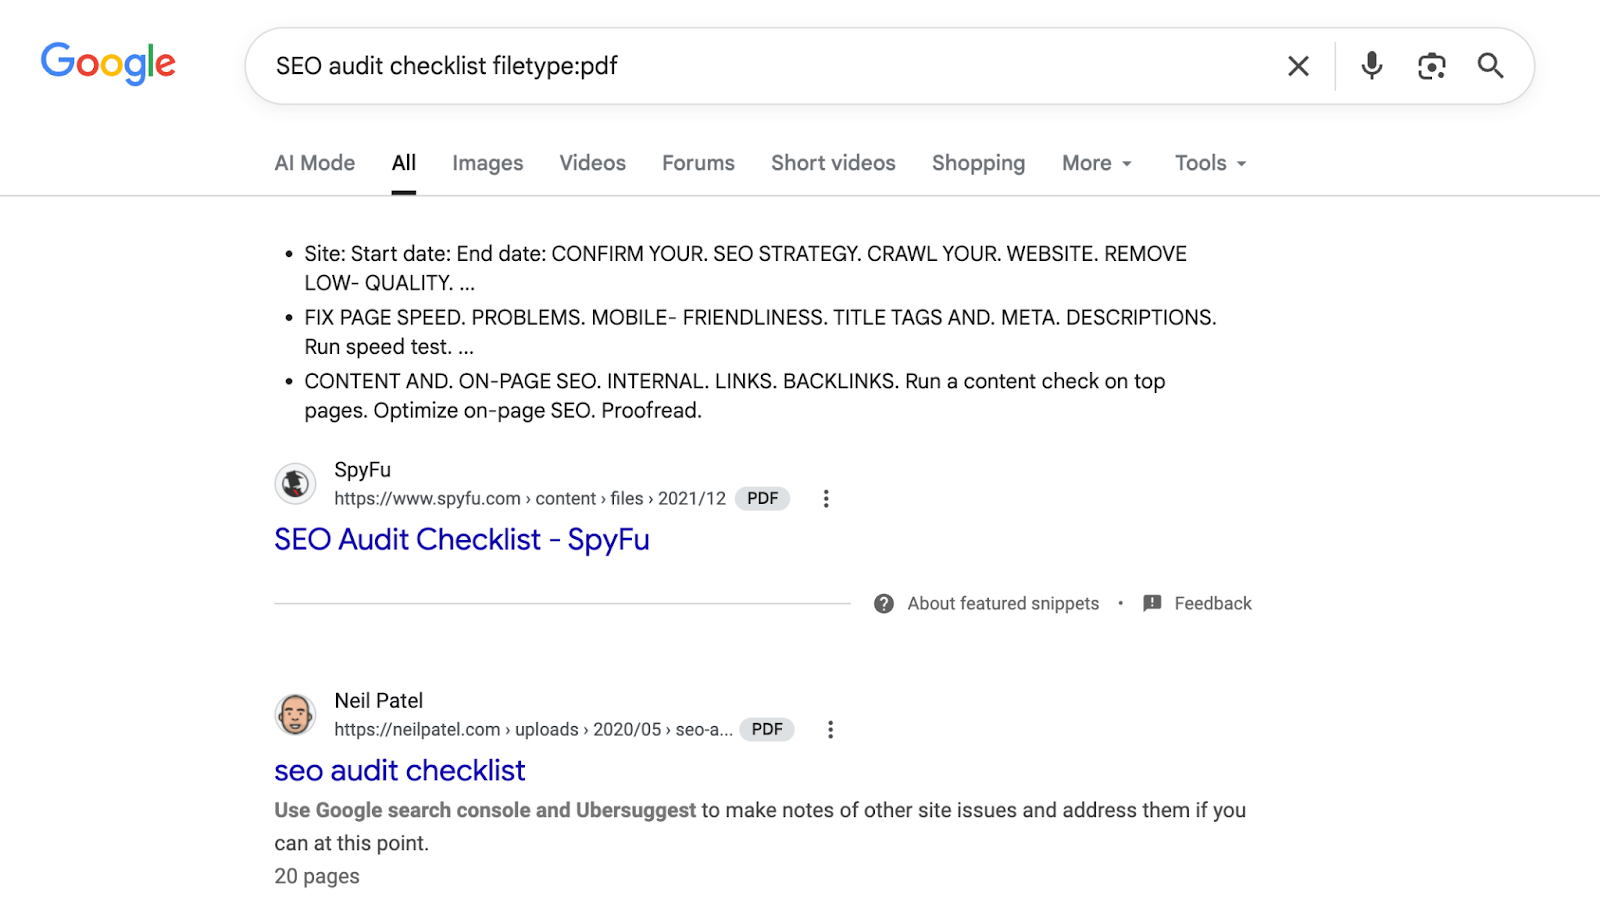Screen dimensions: 1600x904
Task: Click the SpyFu site favicon
Action: (295, 484)
